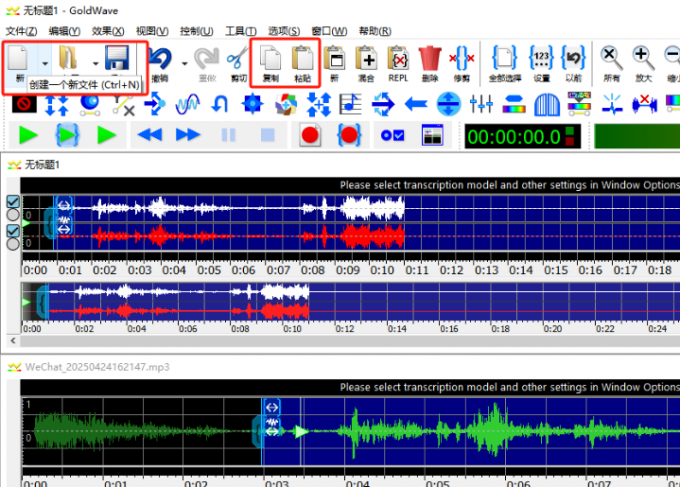Screen dimensions: 680x487
Task: Click the Undo (撤销) arrow icon
Action: (160, 58)
